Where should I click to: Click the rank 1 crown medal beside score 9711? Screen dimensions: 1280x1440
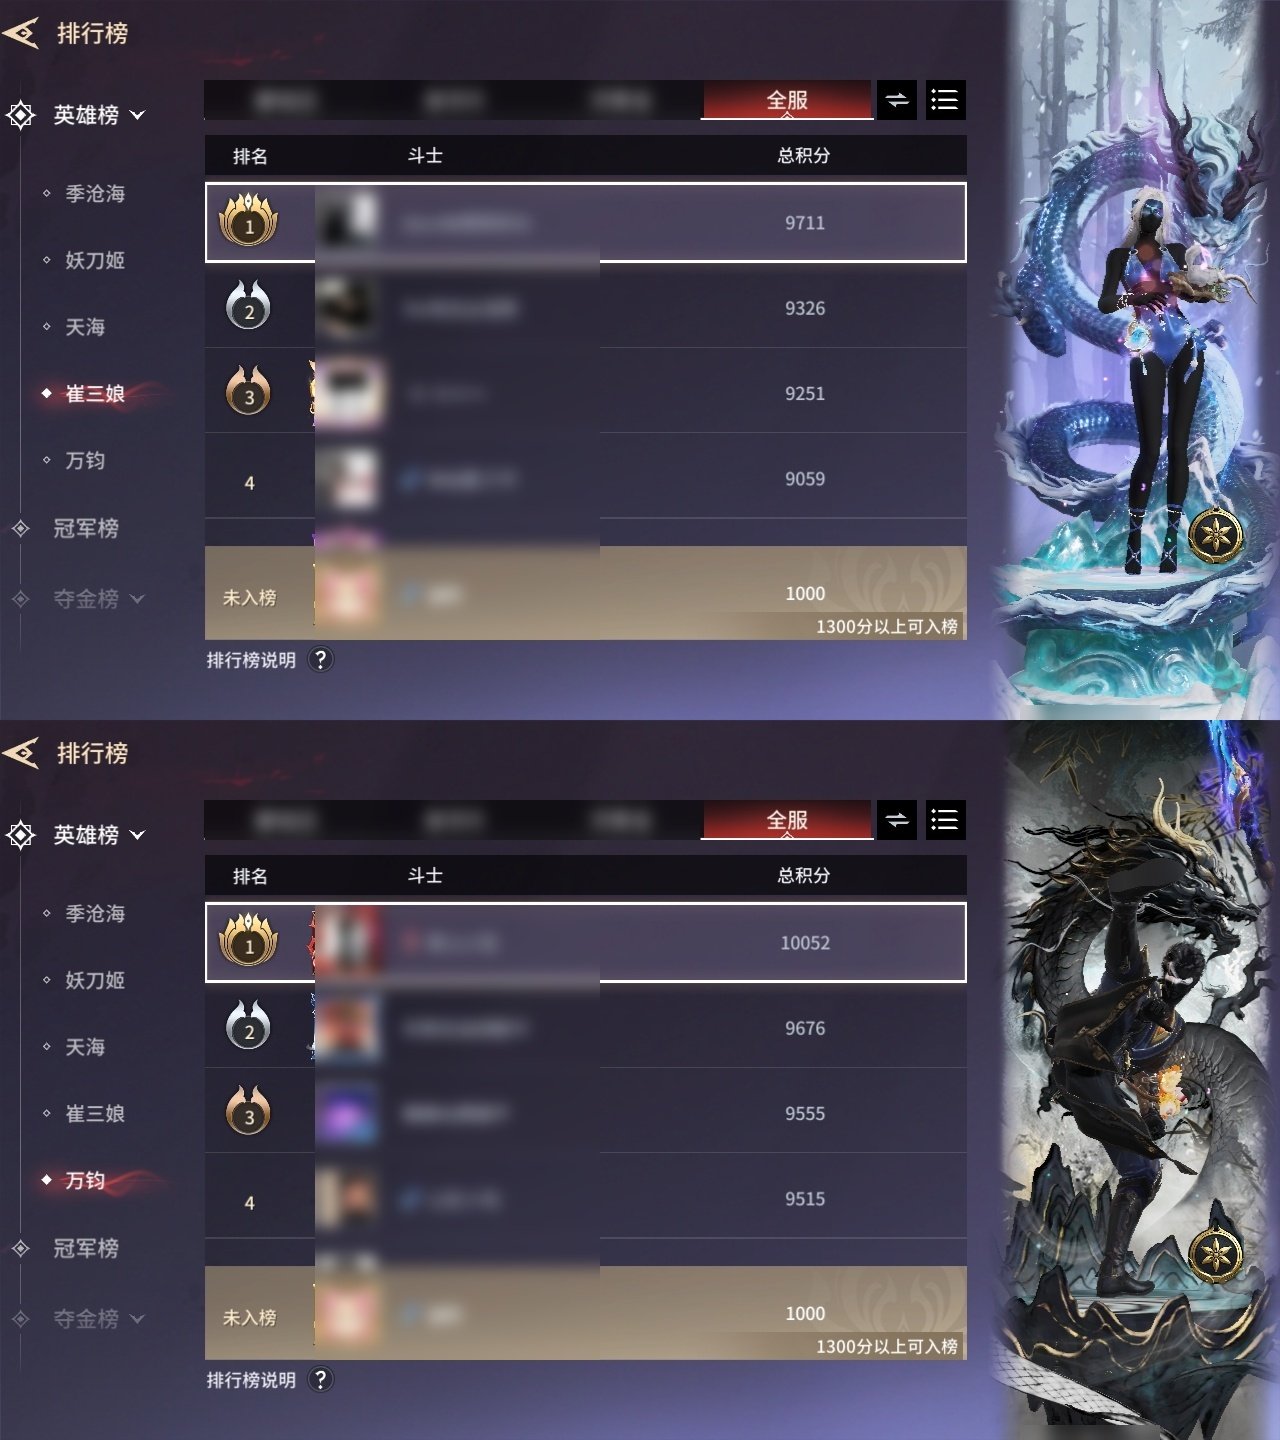click(x=249, y=221)
